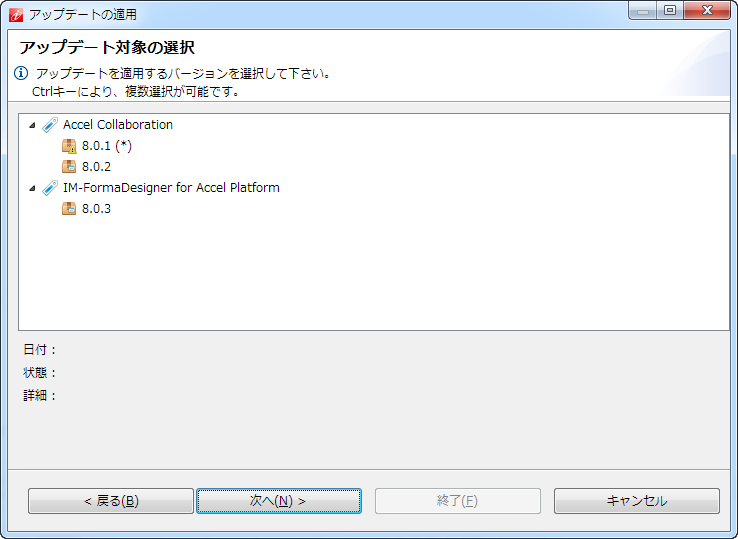Click the IM-FormaDesigner tag icon
The width and height of the screenshot is (738, 539).
click(50, 188)
